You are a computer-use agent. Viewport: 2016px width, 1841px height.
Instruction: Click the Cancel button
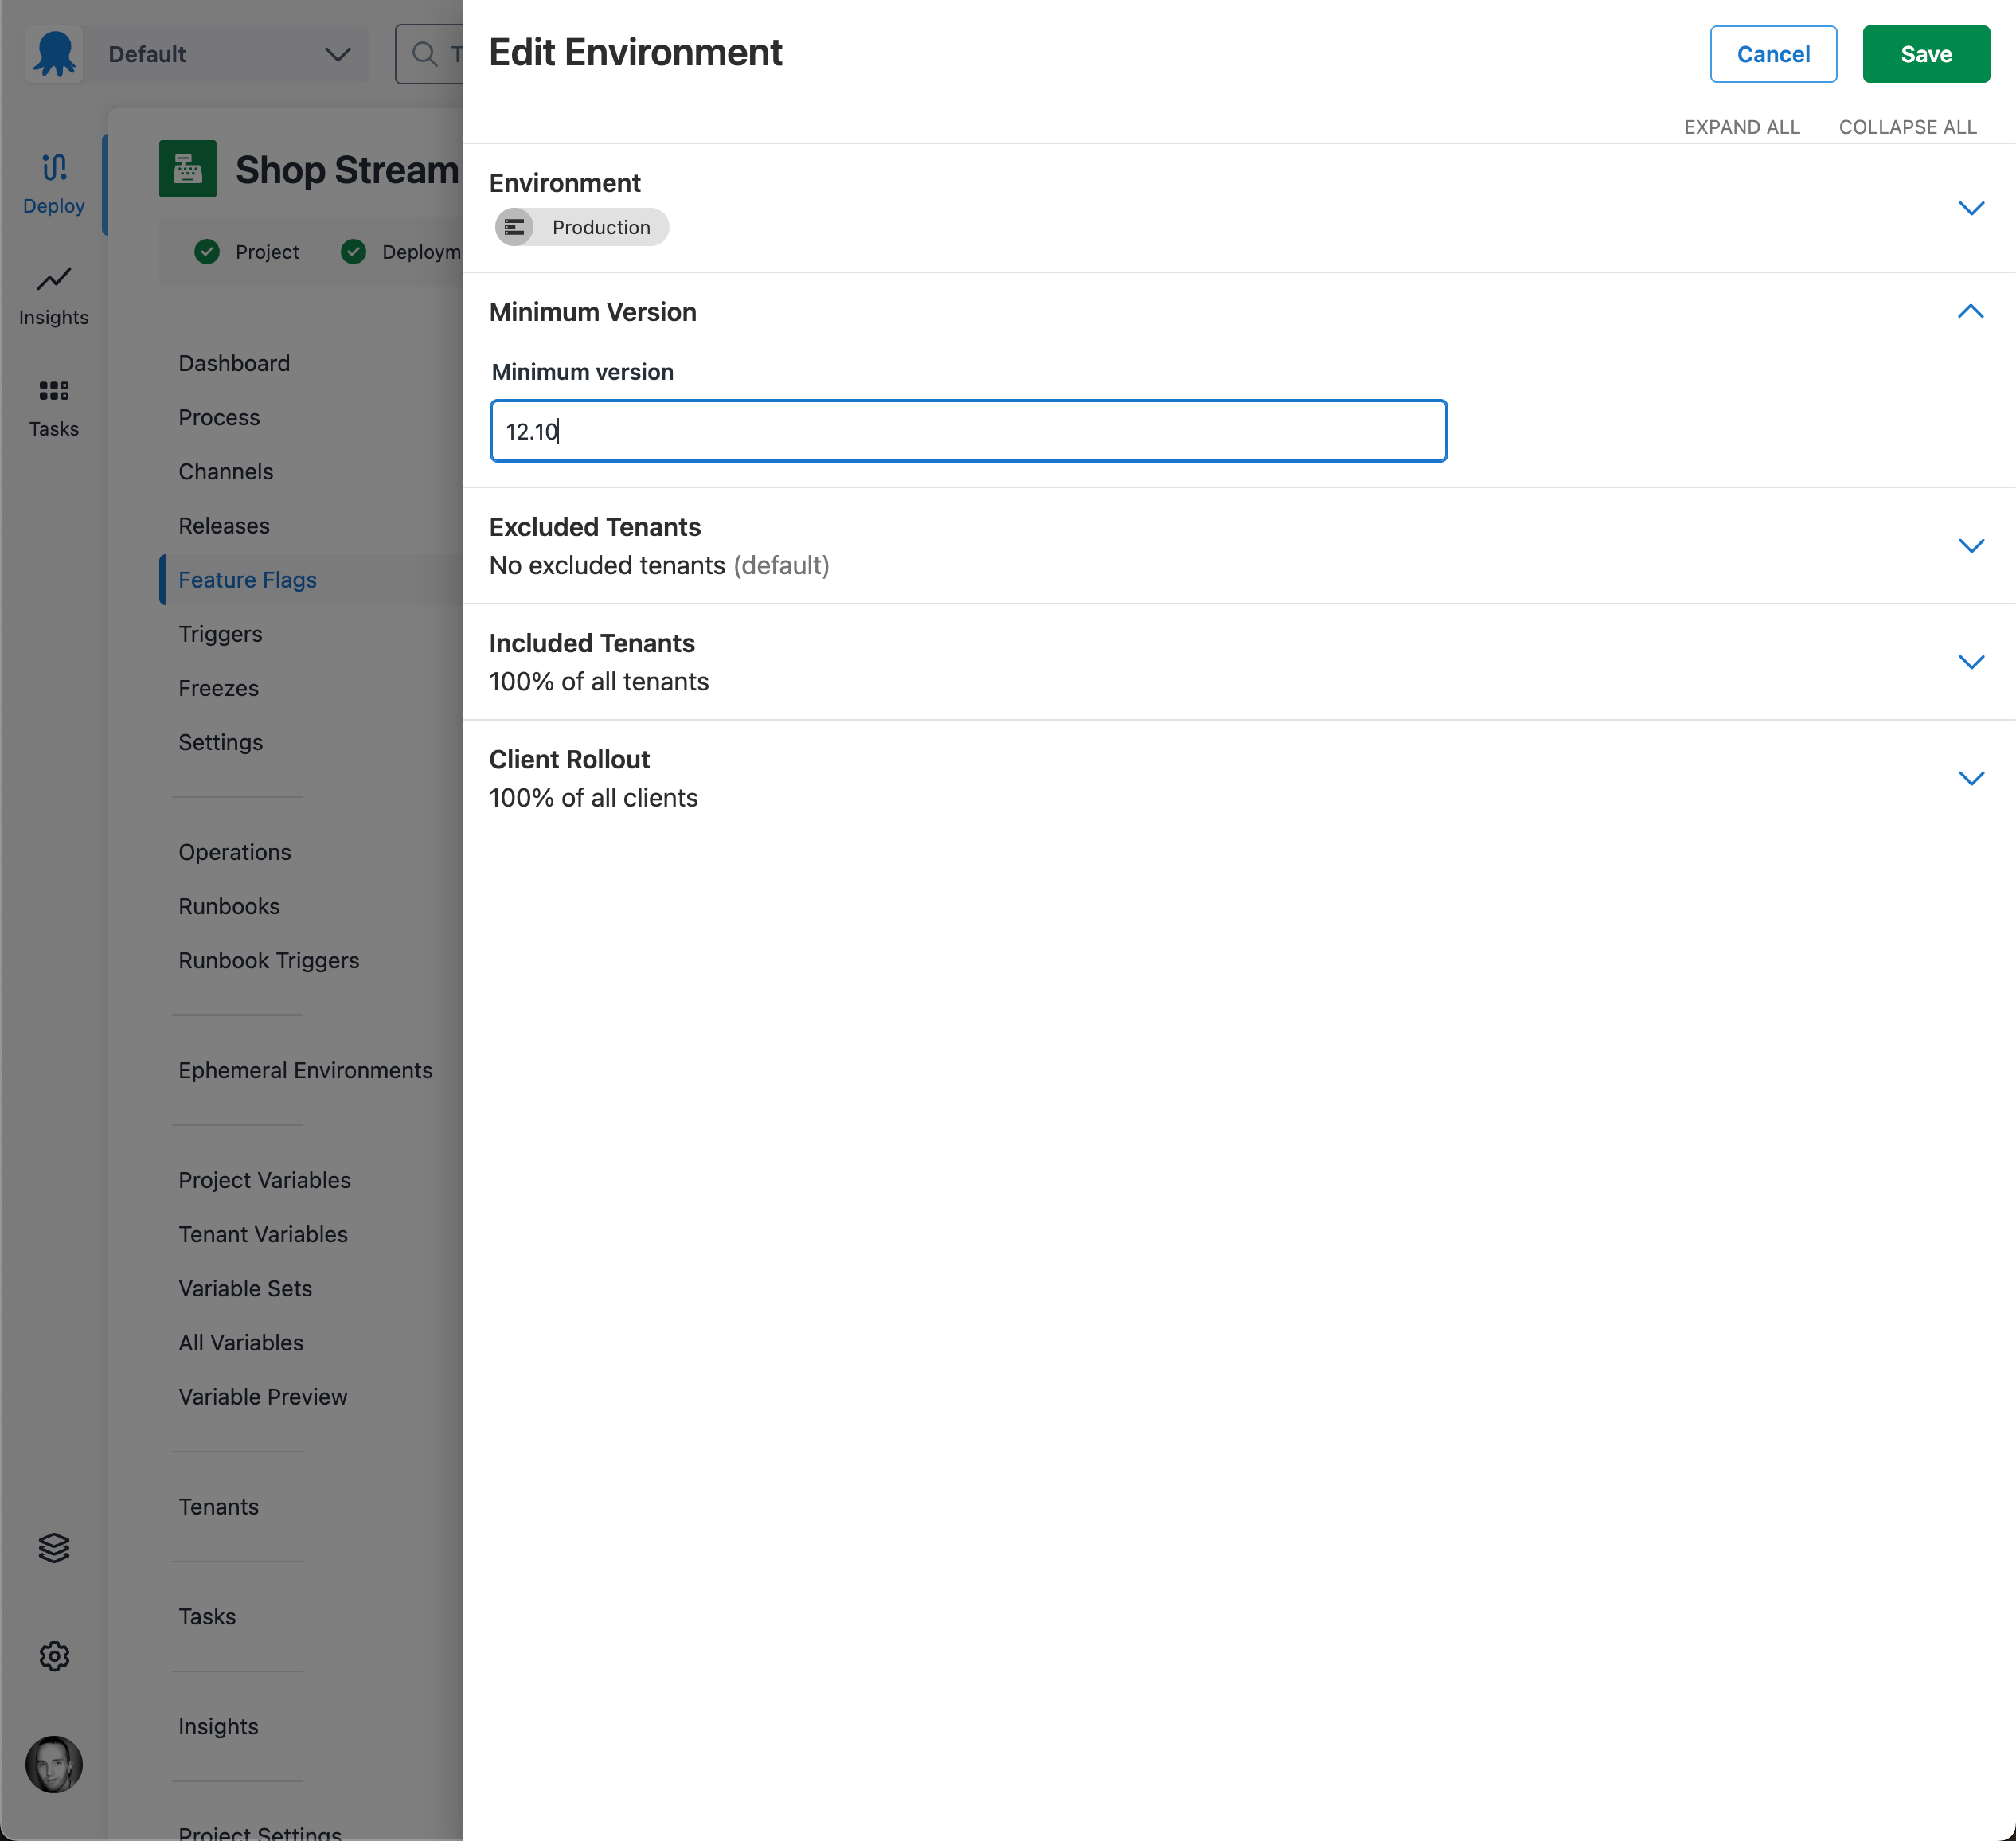click(1772, 54)
